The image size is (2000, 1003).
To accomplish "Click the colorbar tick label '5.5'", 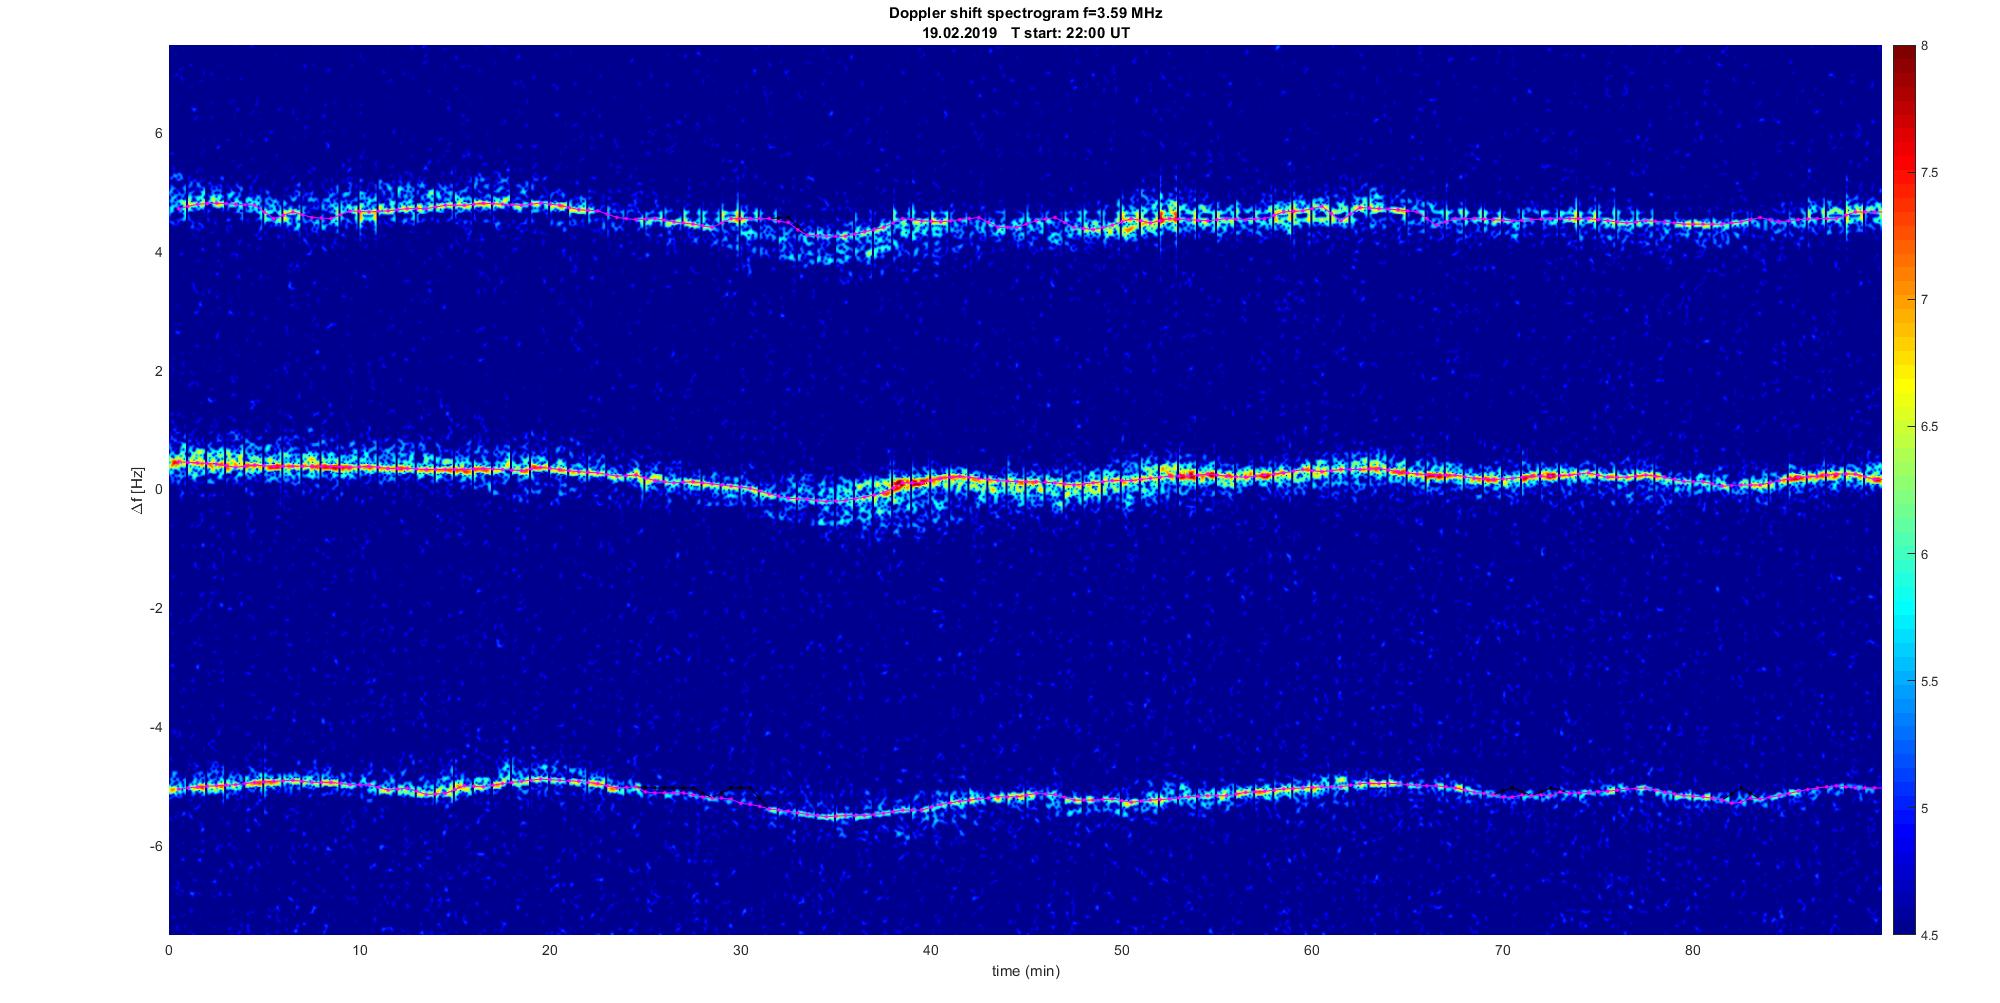I will pyautogui.click(x=1929, y=682).
